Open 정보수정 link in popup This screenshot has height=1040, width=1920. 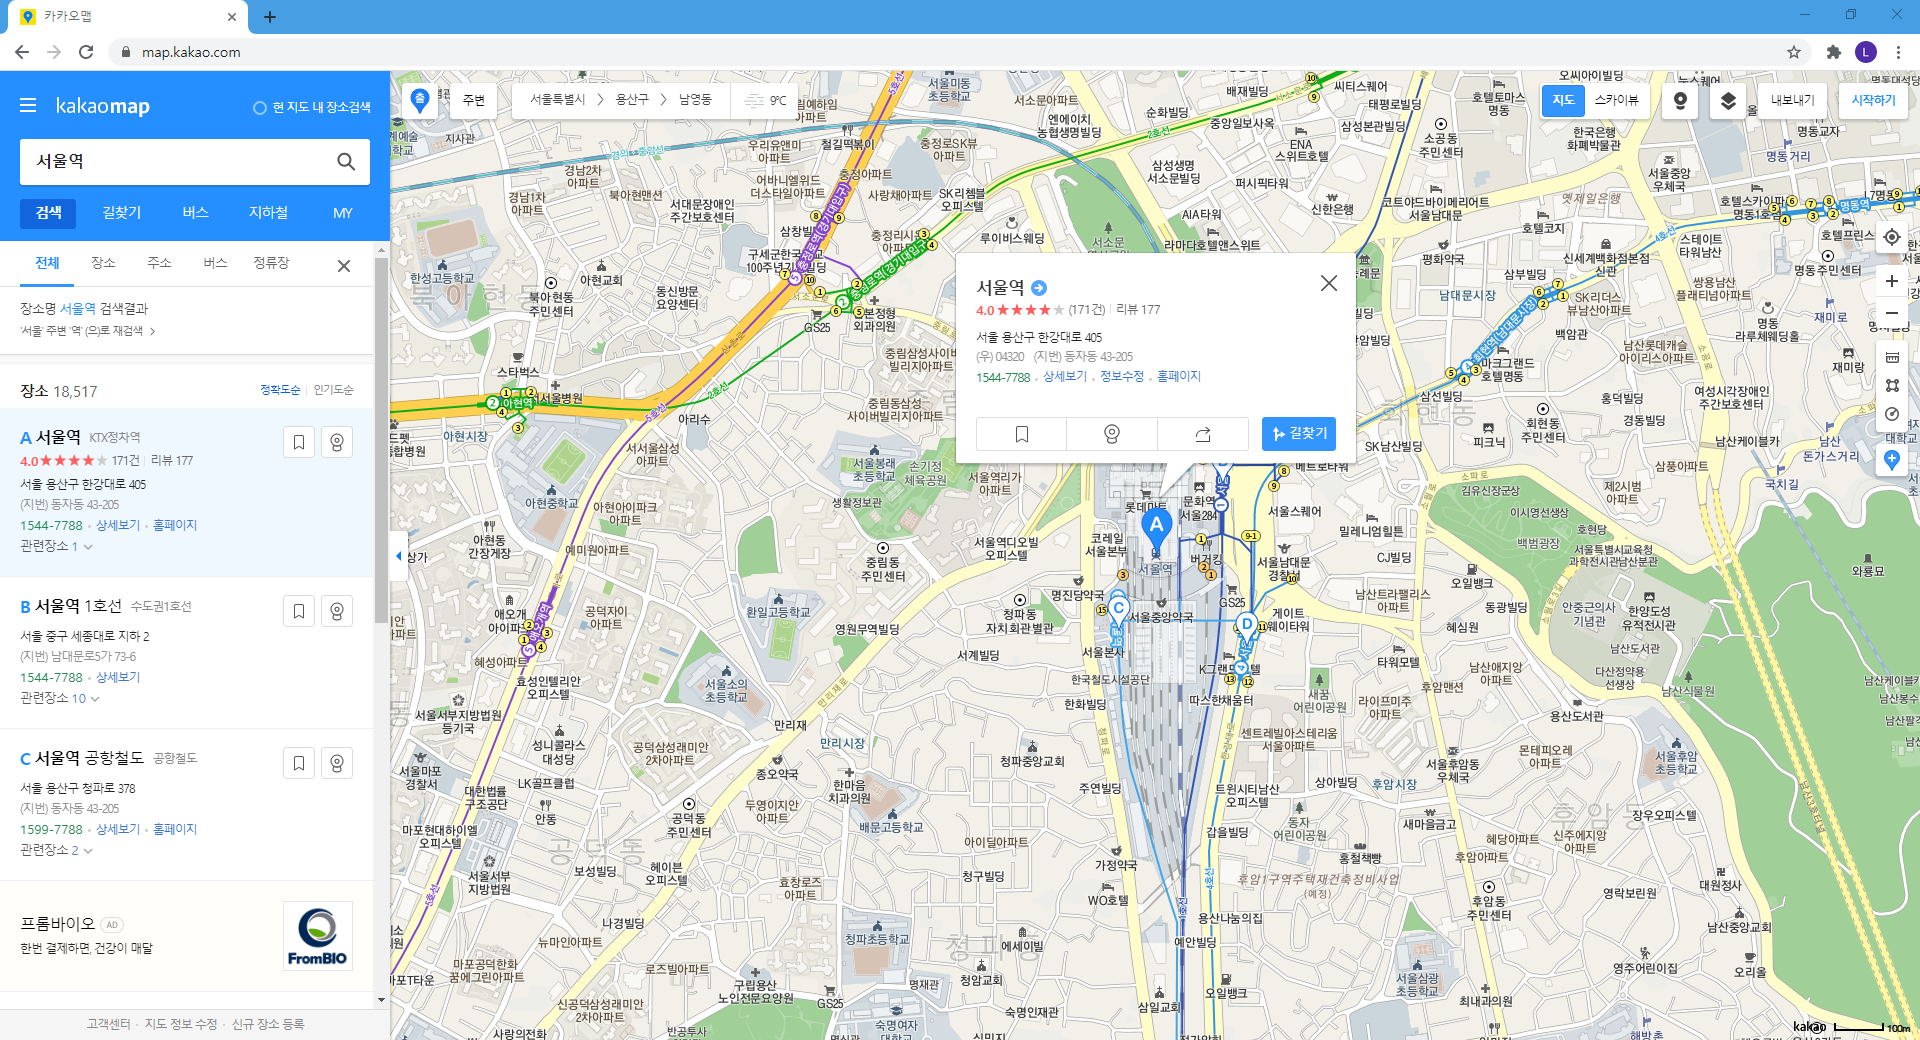[x=1122, y=376]
